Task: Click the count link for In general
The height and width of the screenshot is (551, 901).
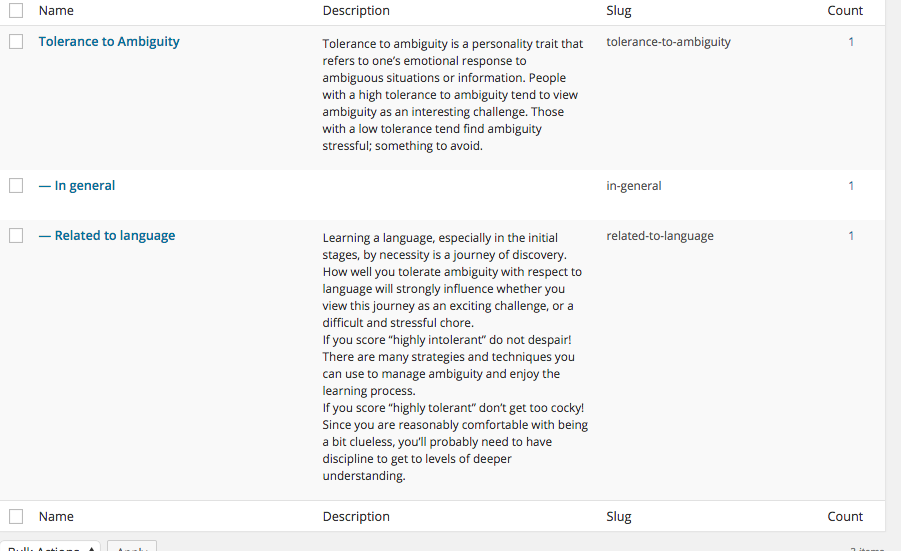Action: (x=851, y=186)
